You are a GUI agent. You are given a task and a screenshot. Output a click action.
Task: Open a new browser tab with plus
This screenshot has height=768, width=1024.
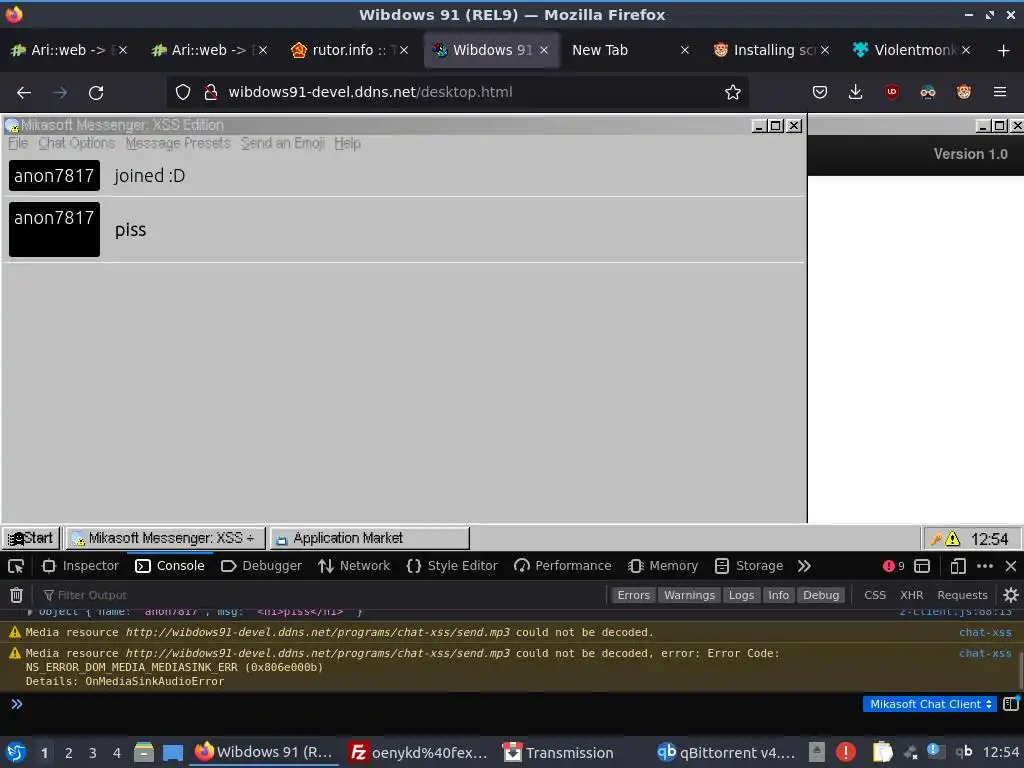coord(1004,50)
